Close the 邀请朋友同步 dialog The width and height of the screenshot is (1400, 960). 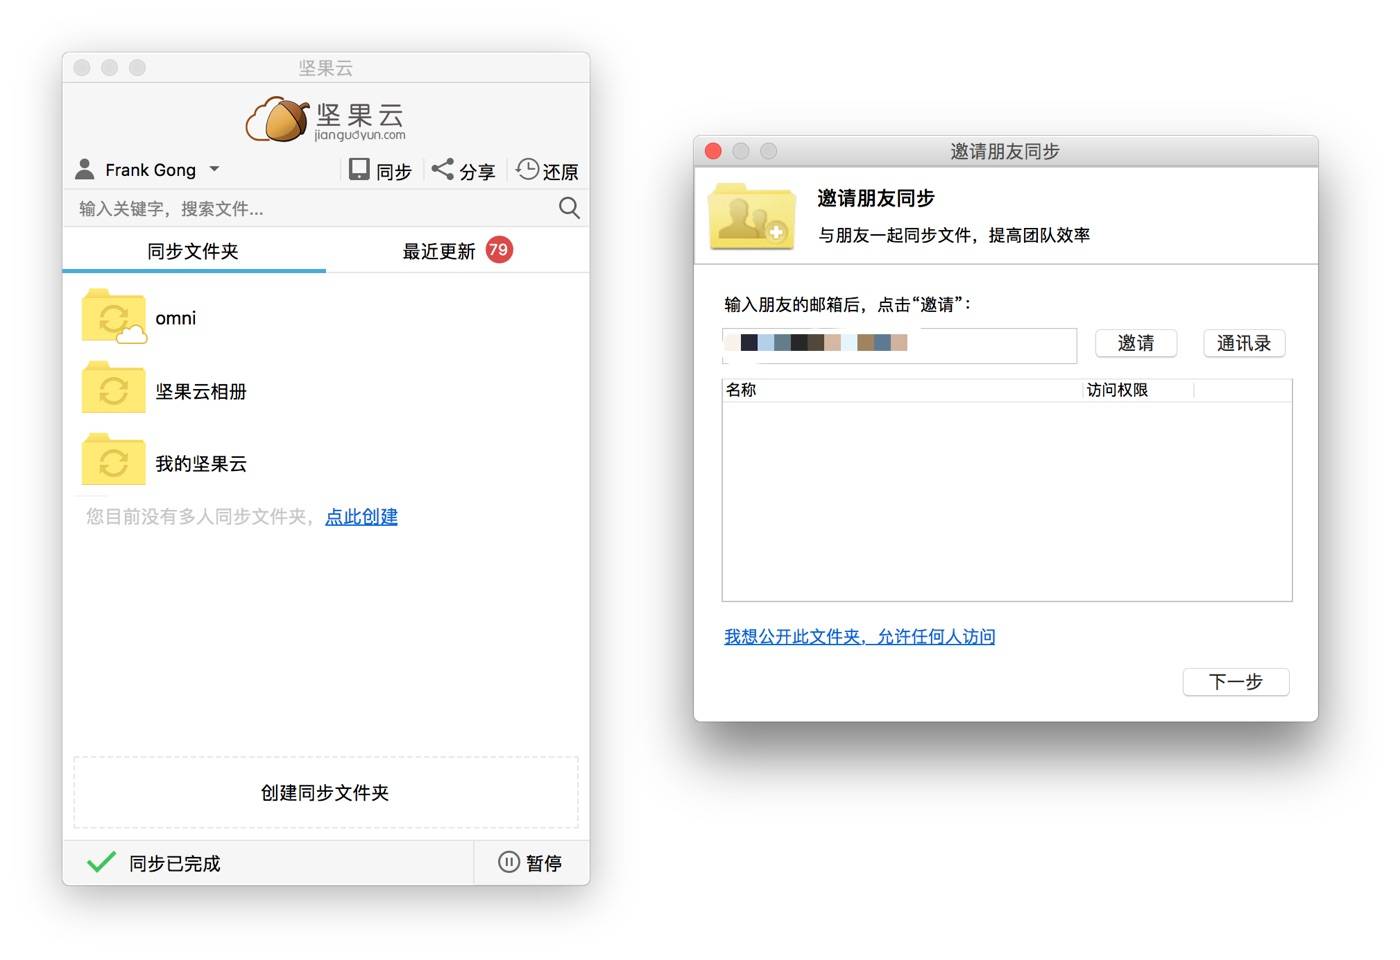[x=713, y=151]
